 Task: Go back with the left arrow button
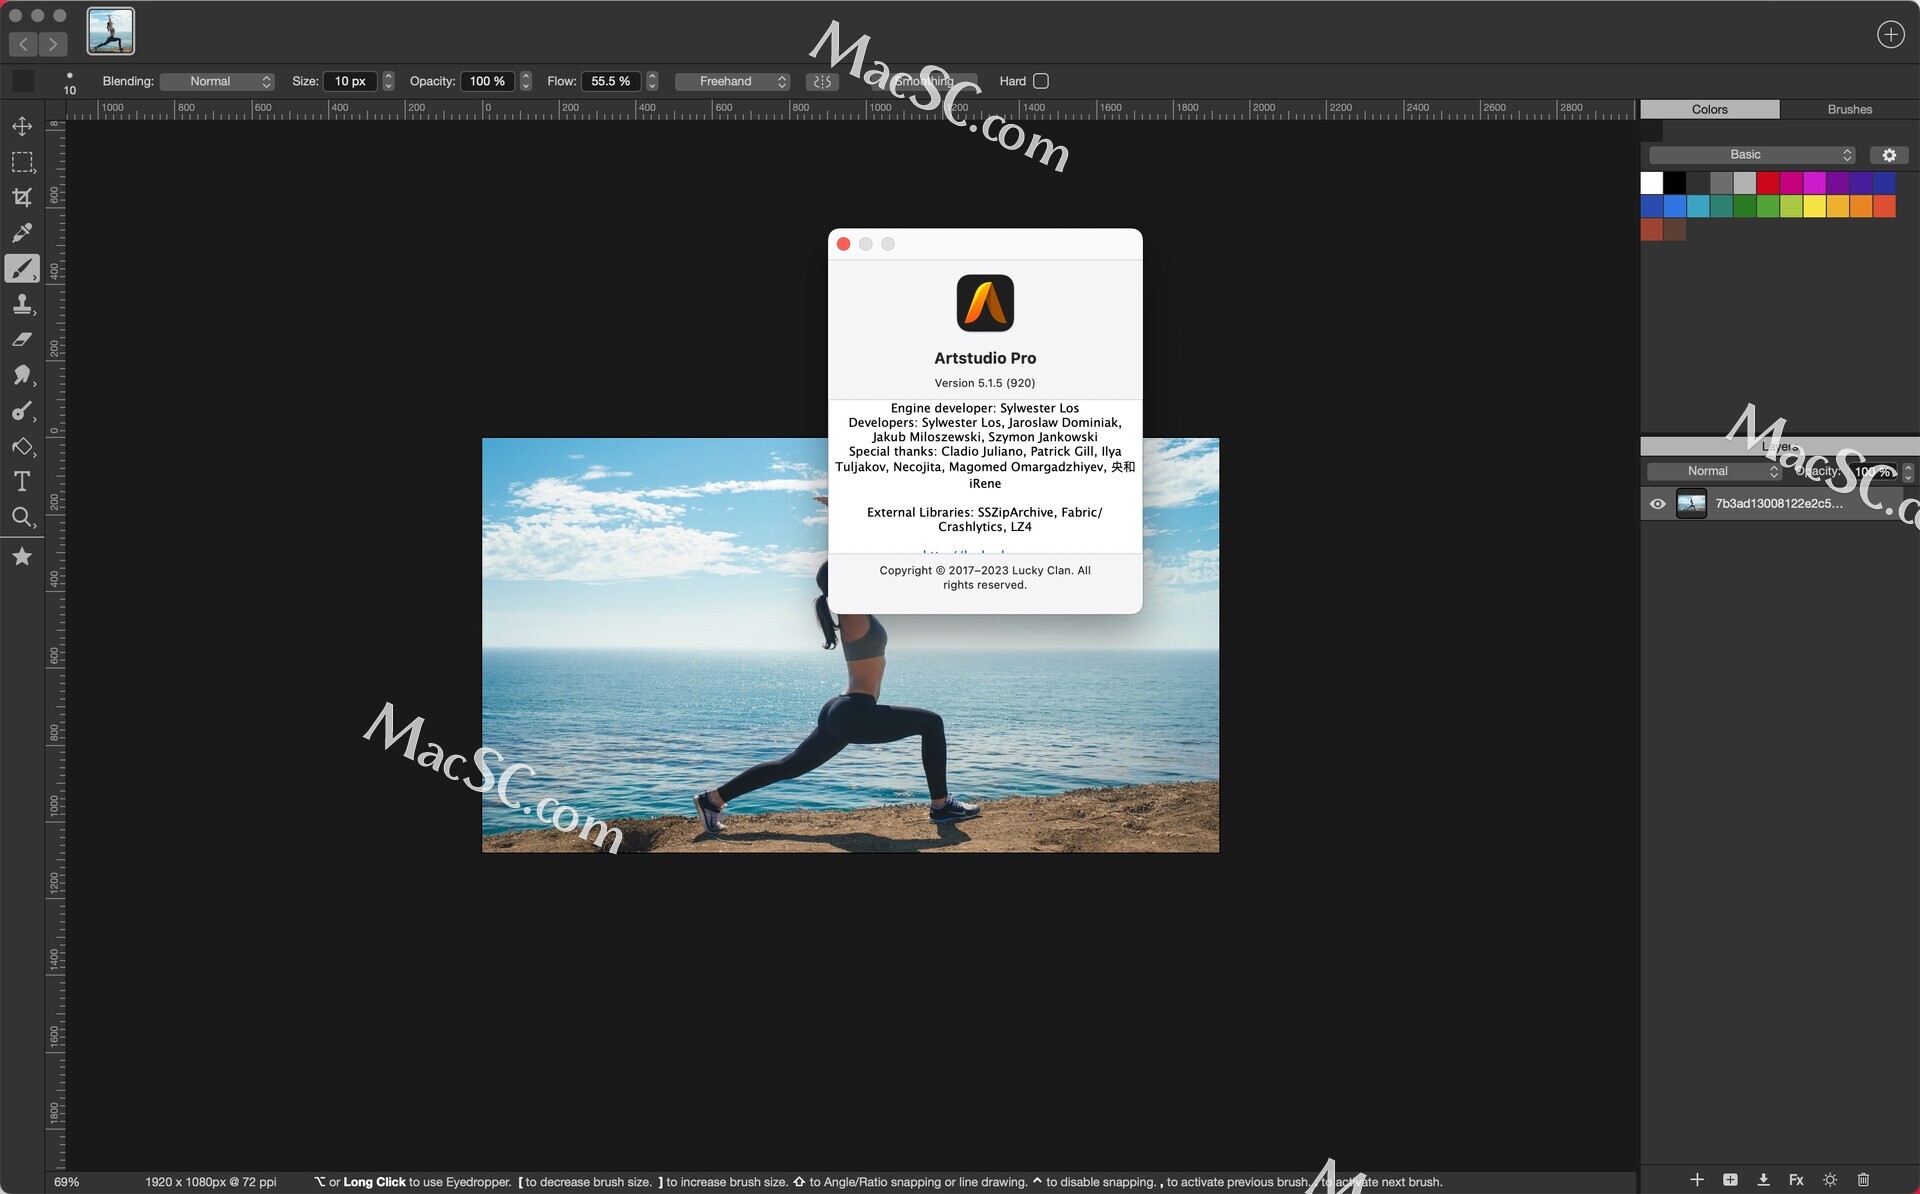(x=23, y=44)
